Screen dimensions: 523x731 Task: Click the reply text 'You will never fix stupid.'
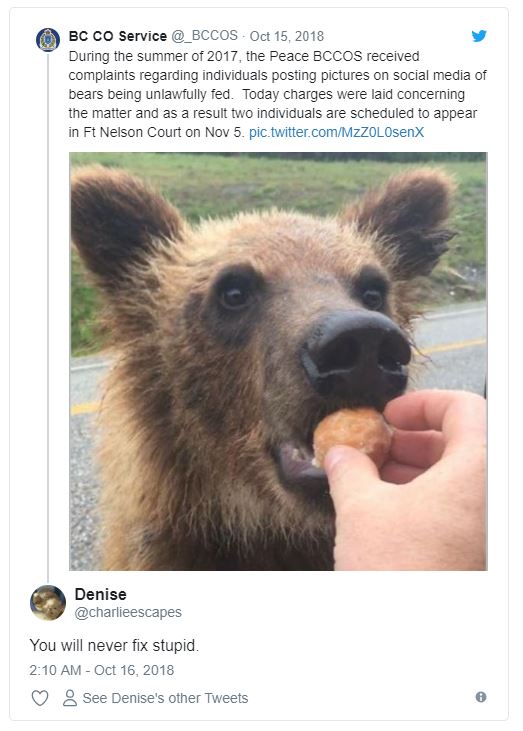pyautogui.click(x=114, y=646)
